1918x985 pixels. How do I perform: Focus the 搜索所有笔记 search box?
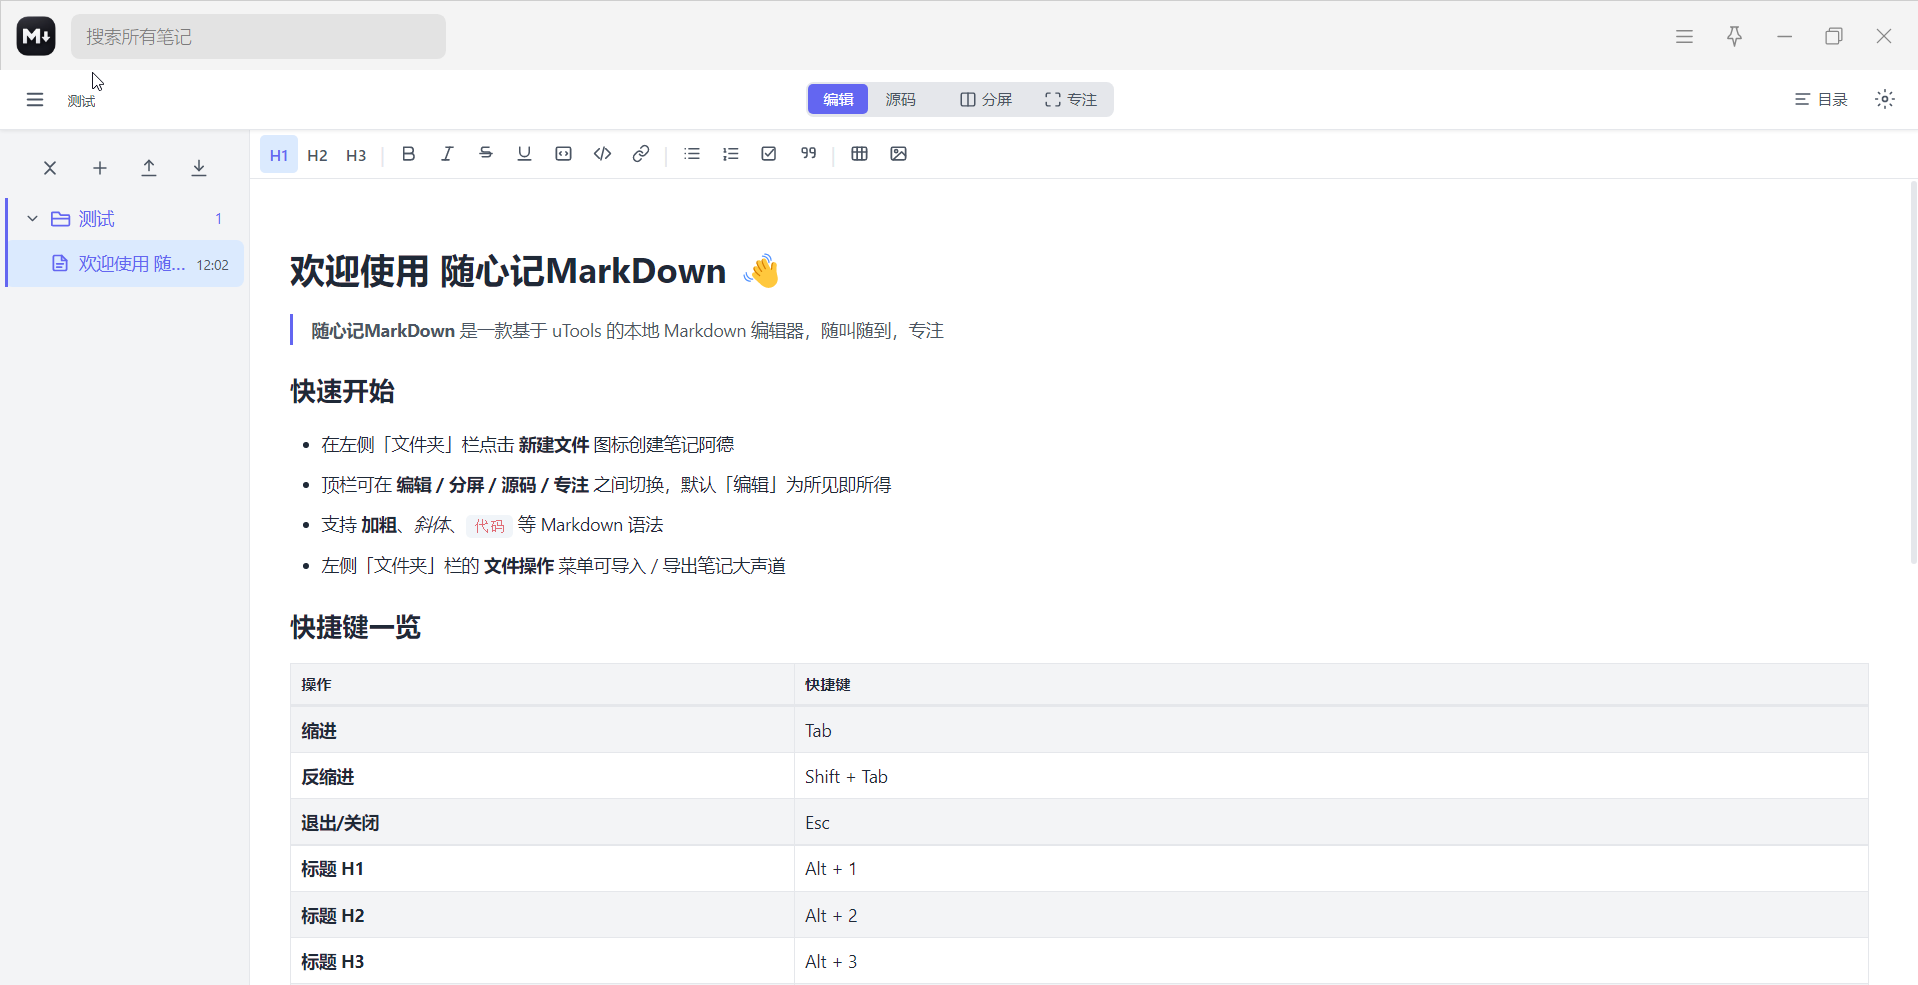coord(258,37)
